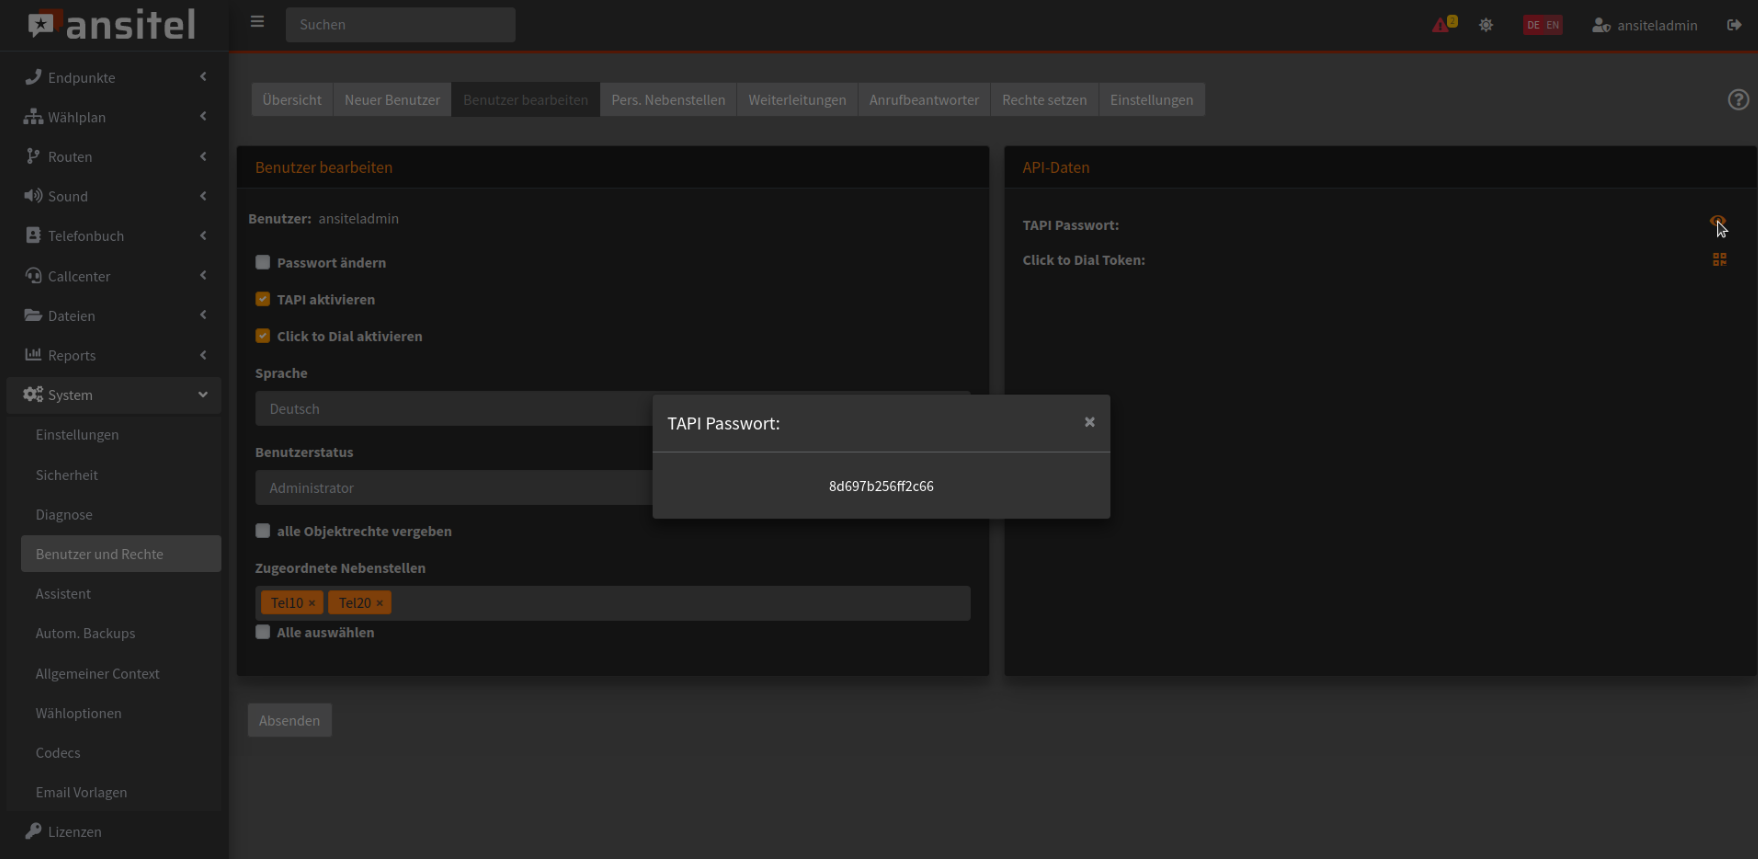Open the Sprache dropdown showing Deutsch
Screen dimensions: 1758x859
[612, 409]
